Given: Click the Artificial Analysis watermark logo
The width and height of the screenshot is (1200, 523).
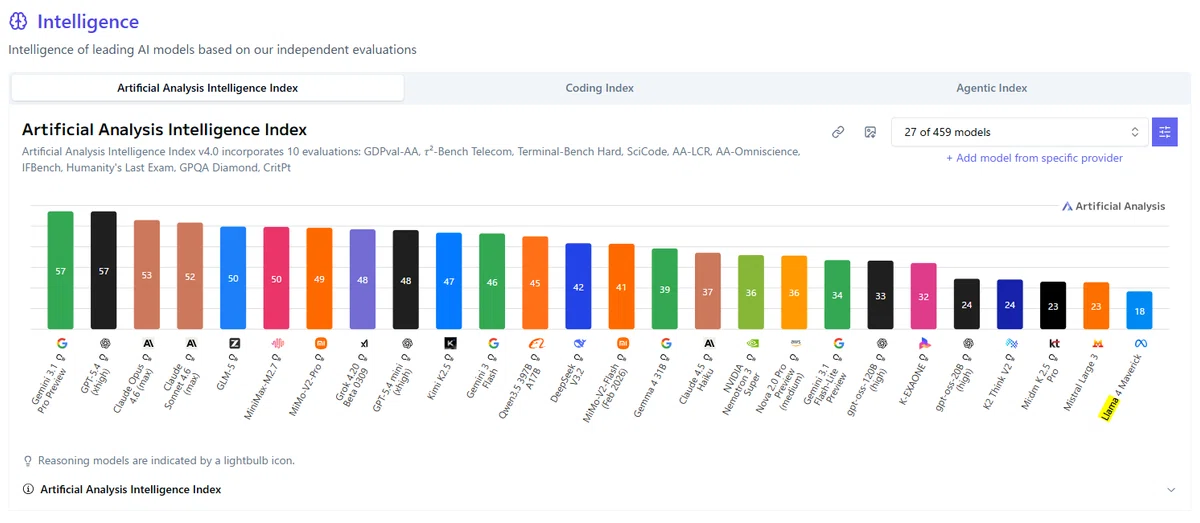Looking at the screenshot, I should 1113,206.
